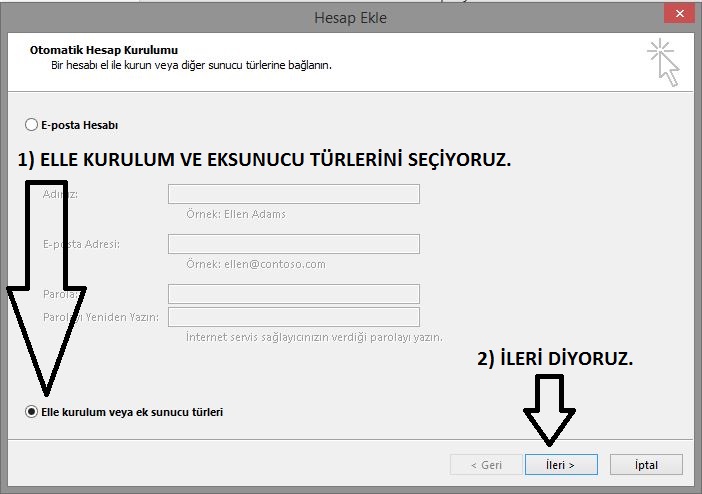Click the internet servis sağlayıcı password hint
Screen dimensions: 702x494
tap(314, 337)
